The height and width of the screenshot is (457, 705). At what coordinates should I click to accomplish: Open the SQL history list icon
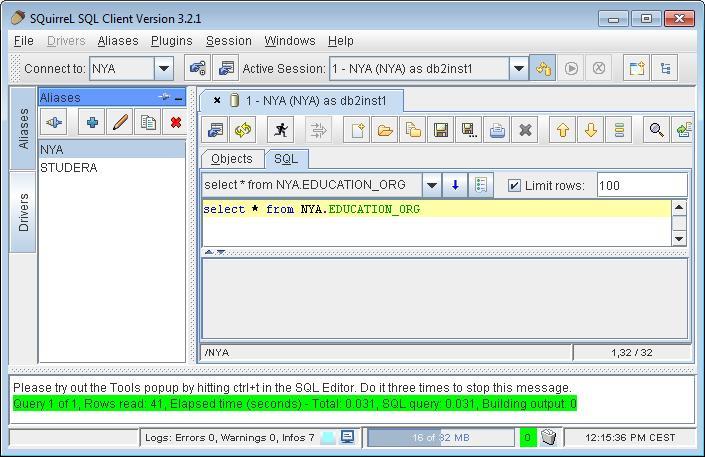[481, 185]
